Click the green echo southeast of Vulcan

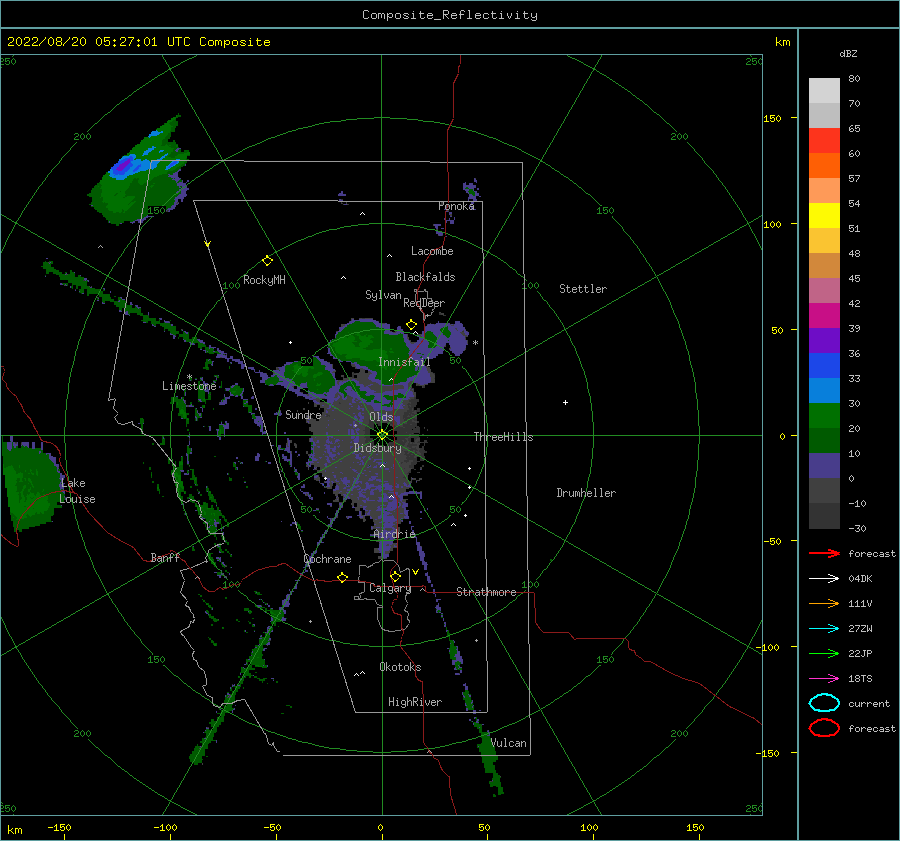click(x=491, y=761)
